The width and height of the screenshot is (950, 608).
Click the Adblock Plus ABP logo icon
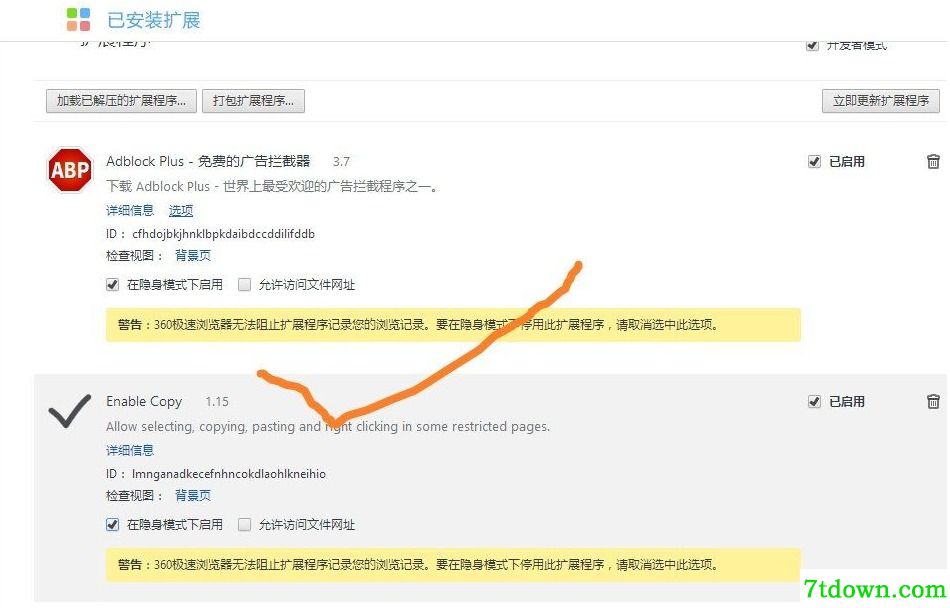point(70,170)
